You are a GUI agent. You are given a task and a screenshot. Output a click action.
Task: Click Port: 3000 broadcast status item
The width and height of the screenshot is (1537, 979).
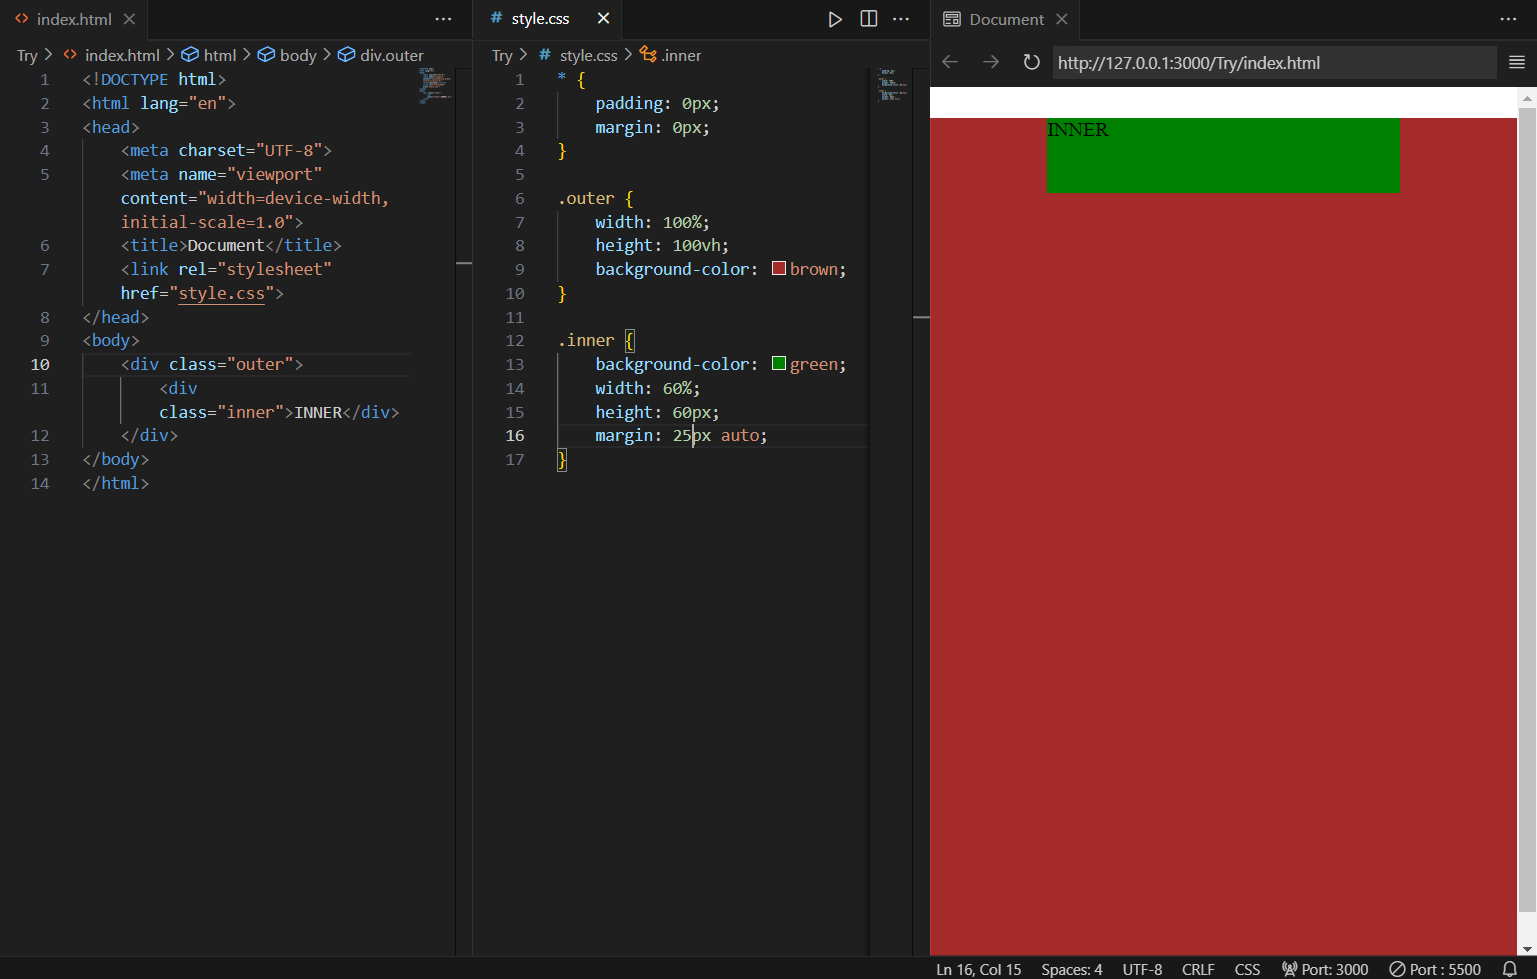pyautogui.click(x=1325, y=969)
